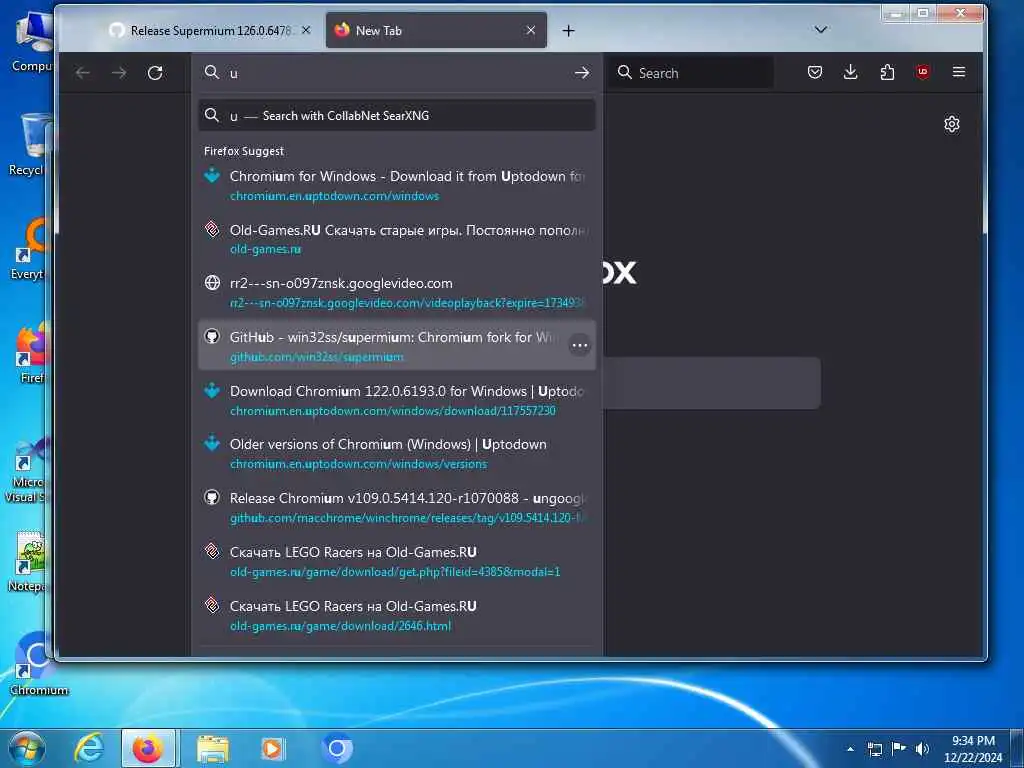Go back with the left arrow
1024x768 pixels.
83,72
